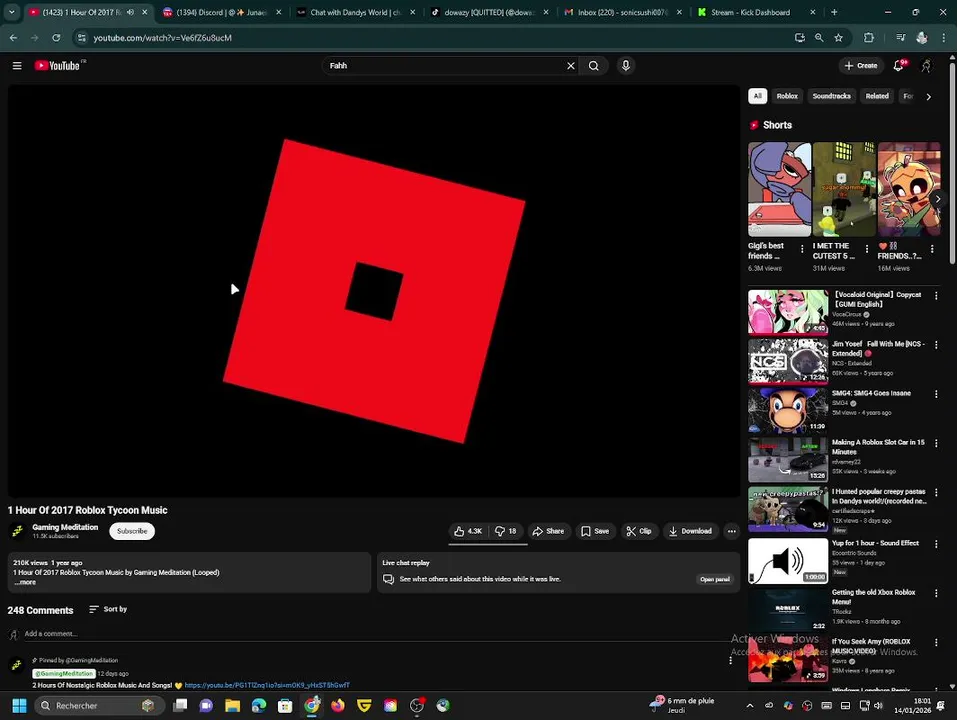Select the Soundtracks filter chip
The width and height of the screenshot is (957, 720).
point(831,96)
